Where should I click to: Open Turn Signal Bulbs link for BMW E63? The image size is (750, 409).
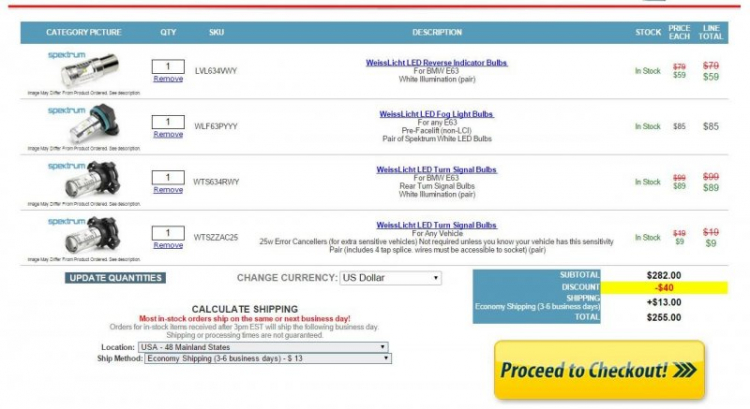[436, 170]
